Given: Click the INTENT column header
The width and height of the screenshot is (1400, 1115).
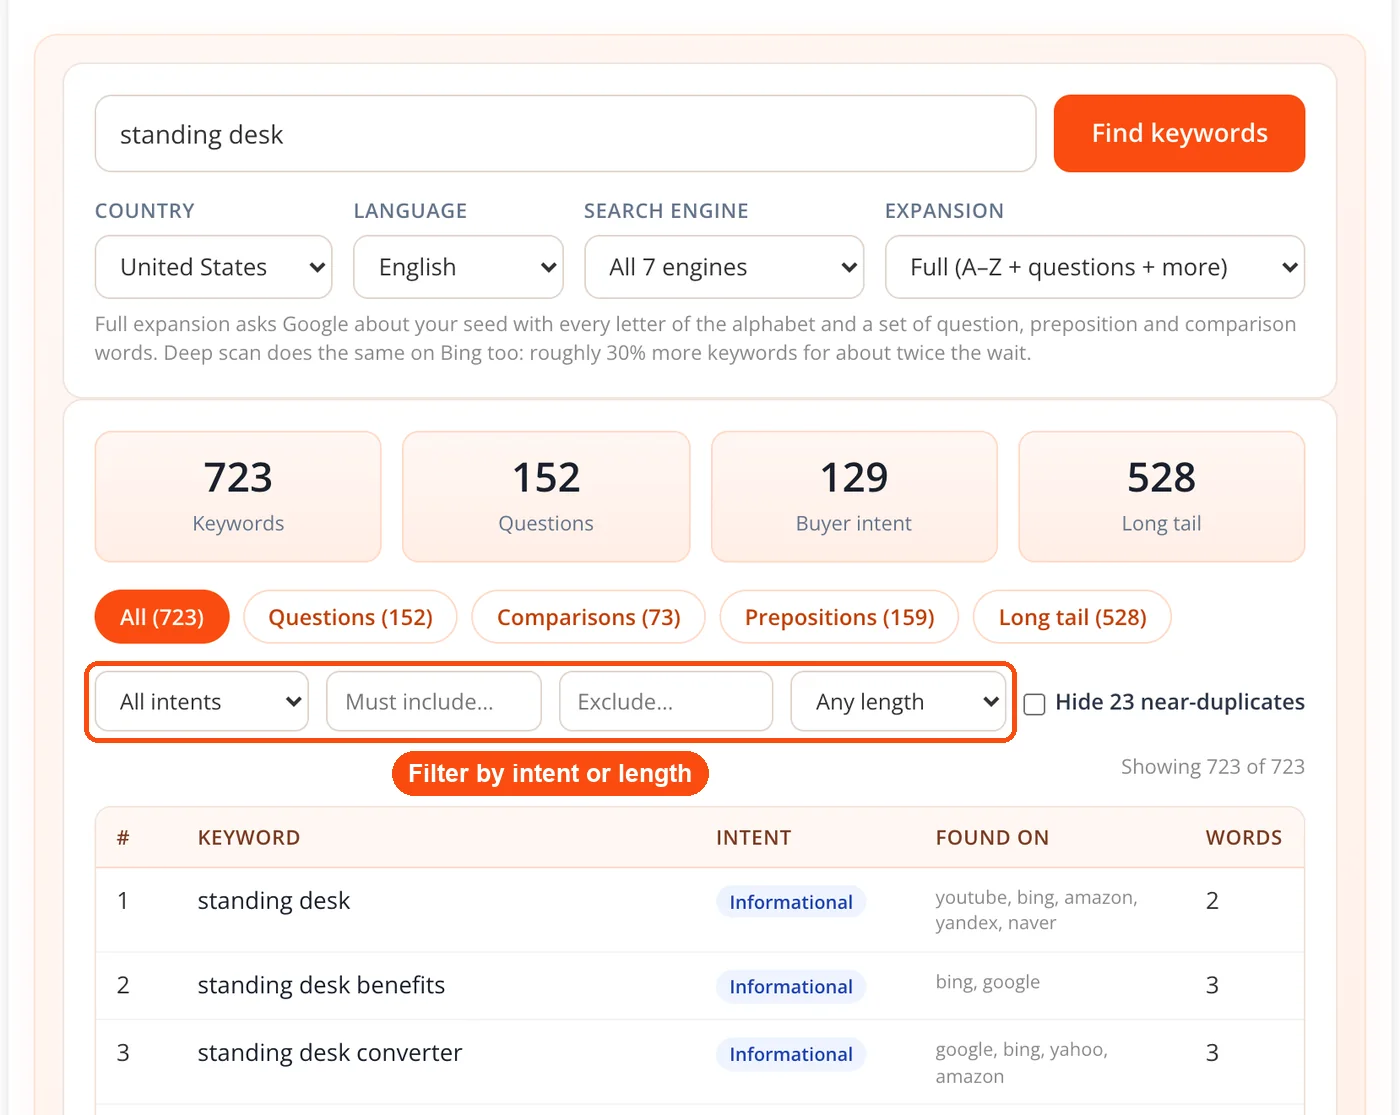Looking at the screenshot, I should coord(753,838).
